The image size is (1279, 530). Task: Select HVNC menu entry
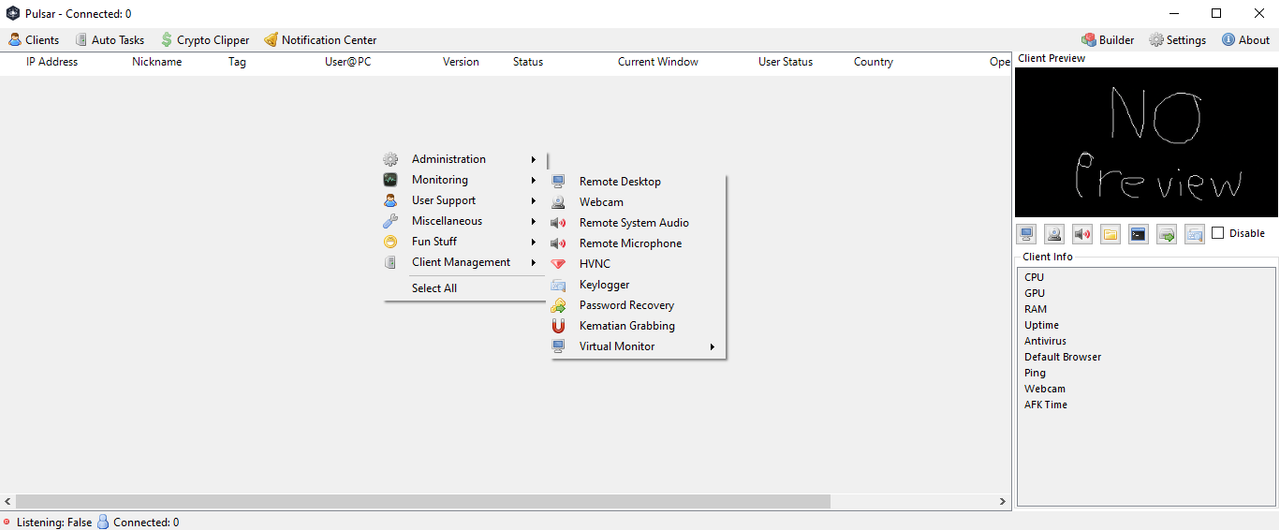coord(637,264)
